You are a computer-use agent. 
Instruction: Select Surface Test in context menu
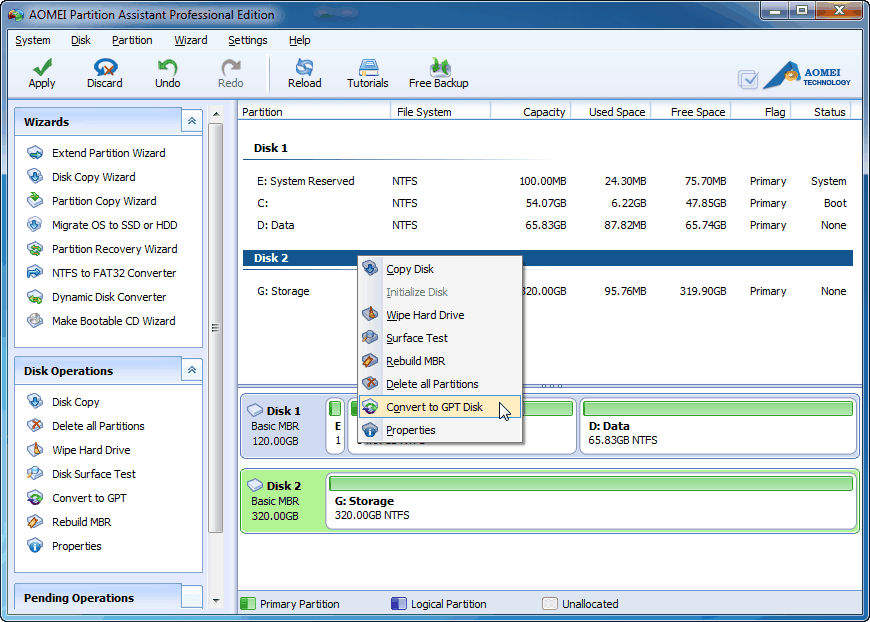[x=440, y=338]
